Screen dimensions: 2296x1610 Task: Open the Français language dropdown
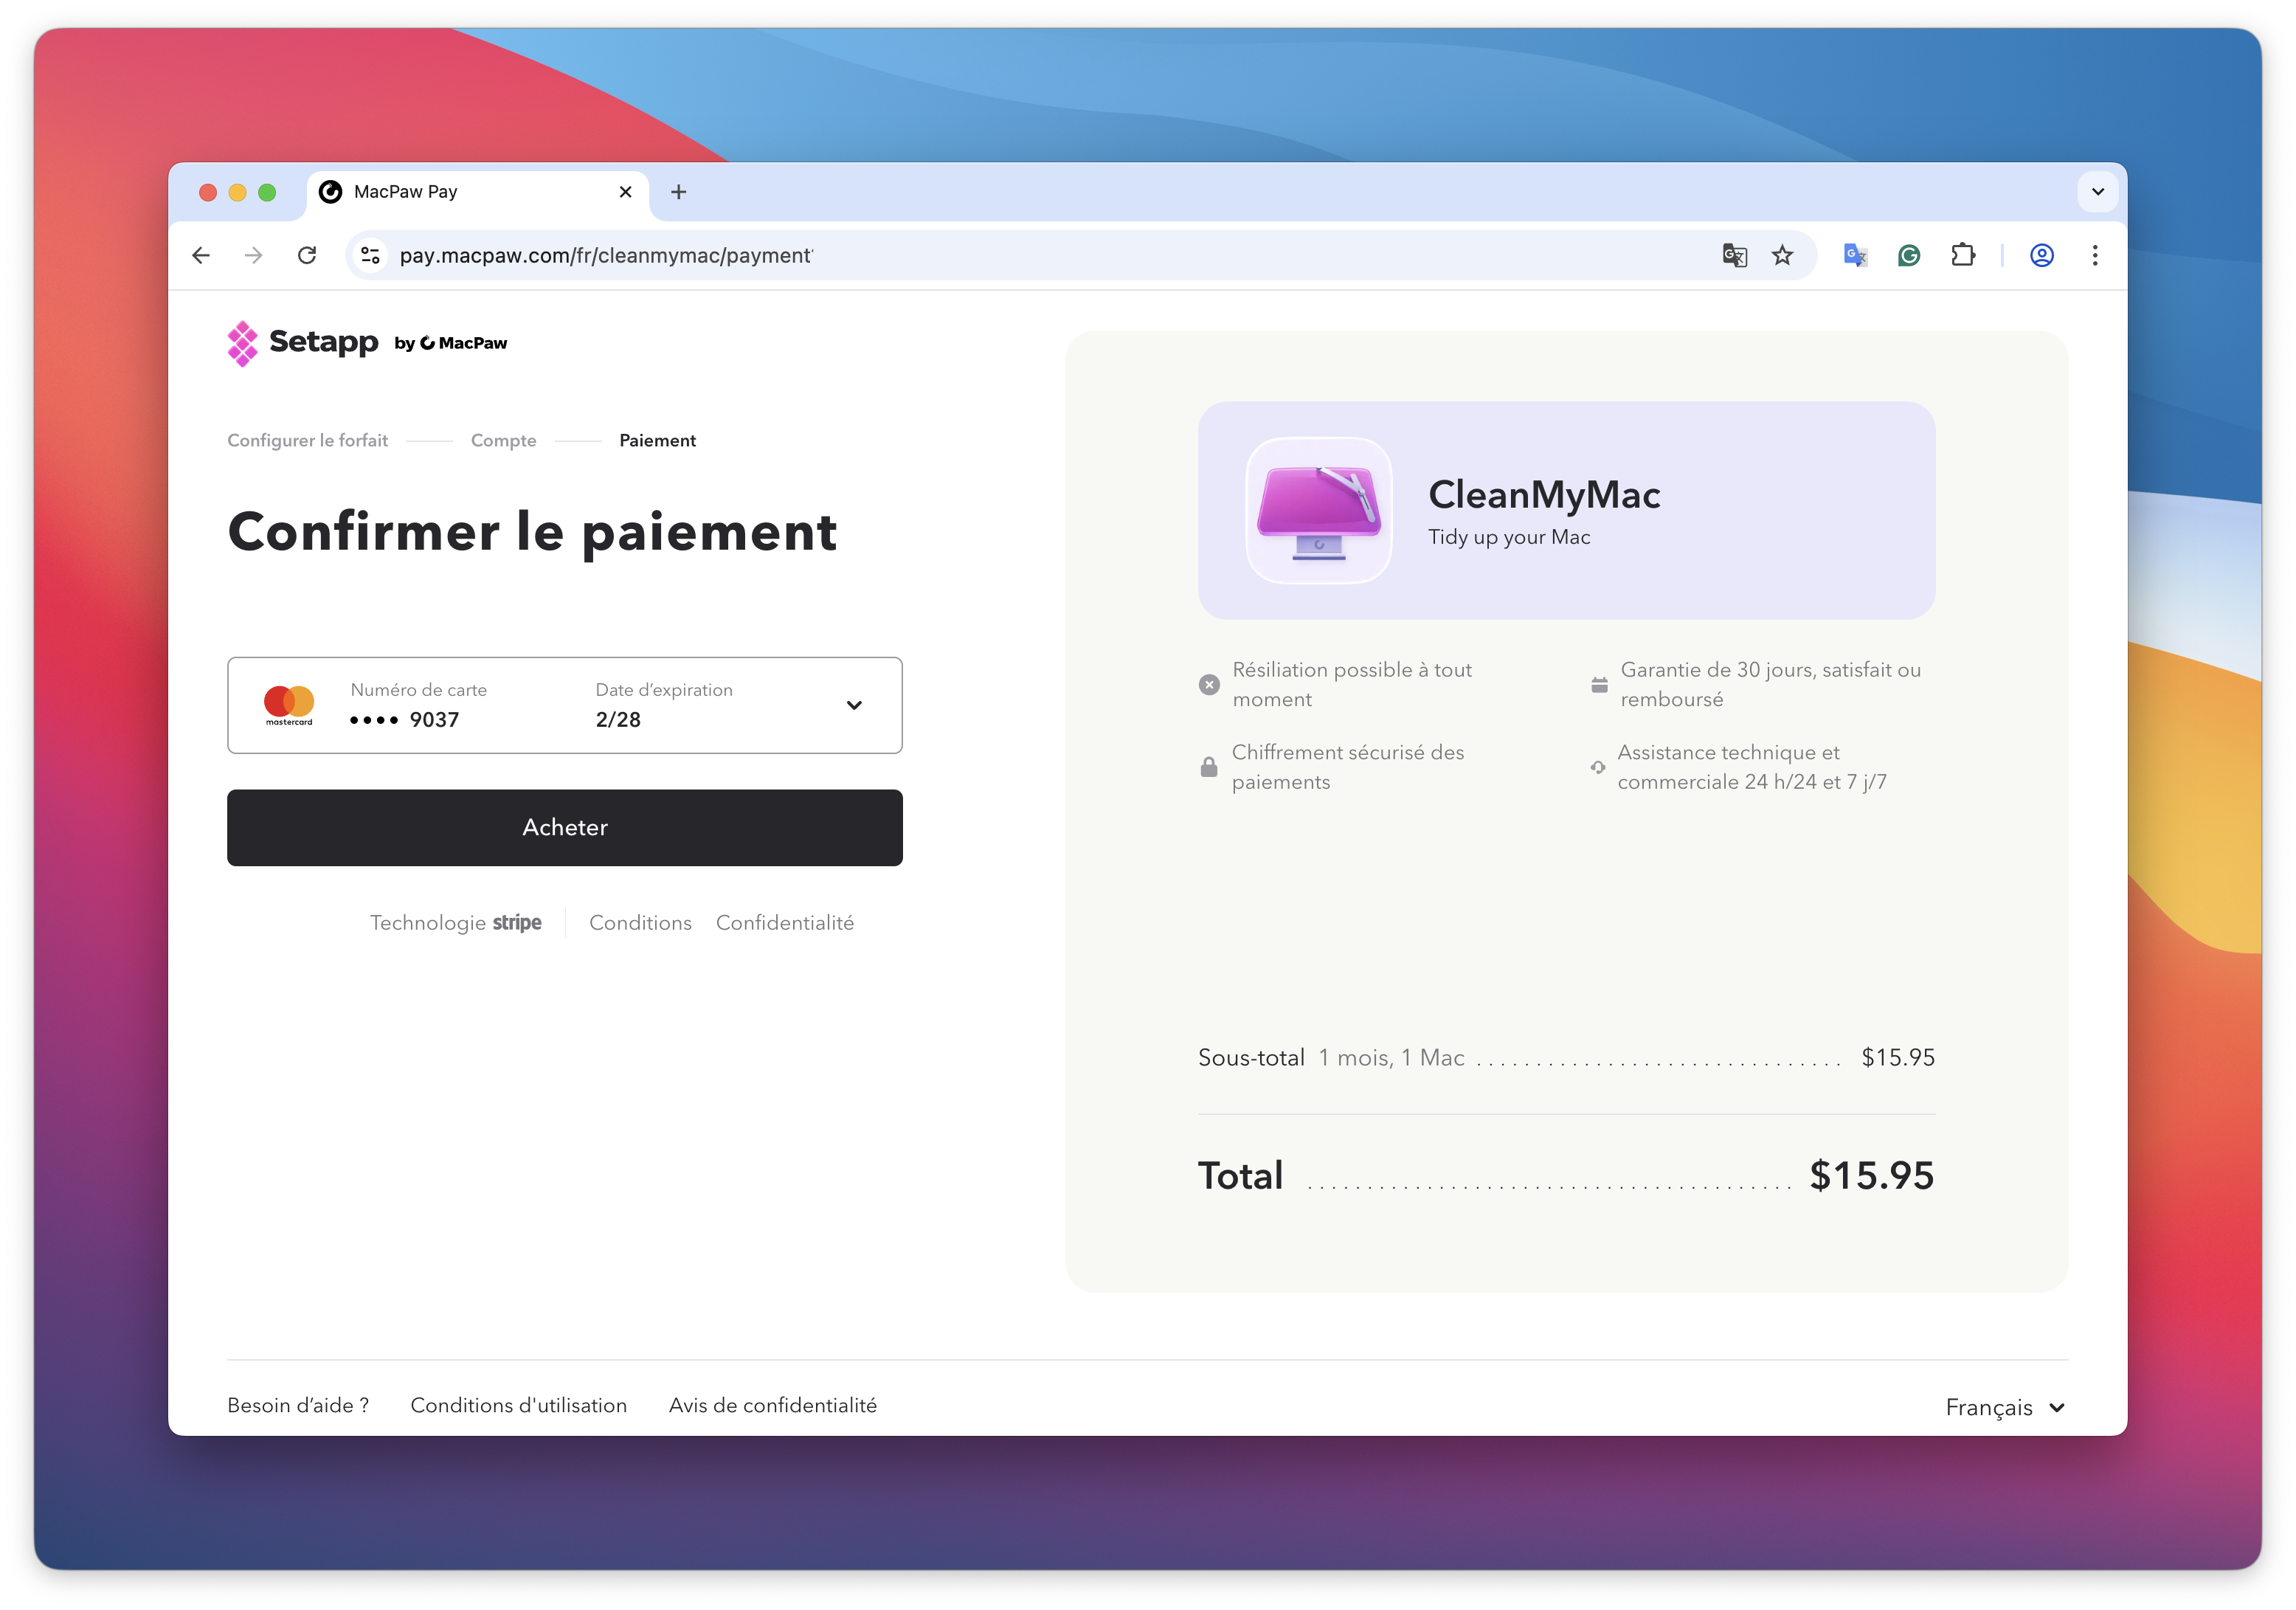tap(2006, 1407)
